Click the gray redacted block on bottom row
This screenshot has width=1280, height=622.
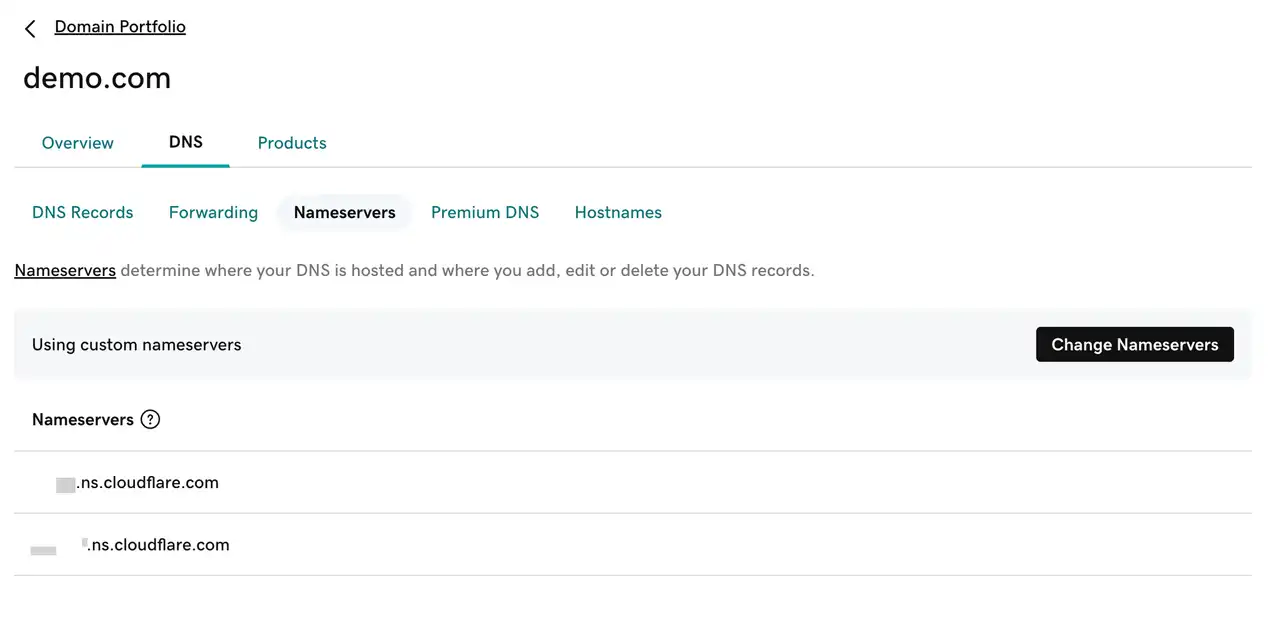43,550
